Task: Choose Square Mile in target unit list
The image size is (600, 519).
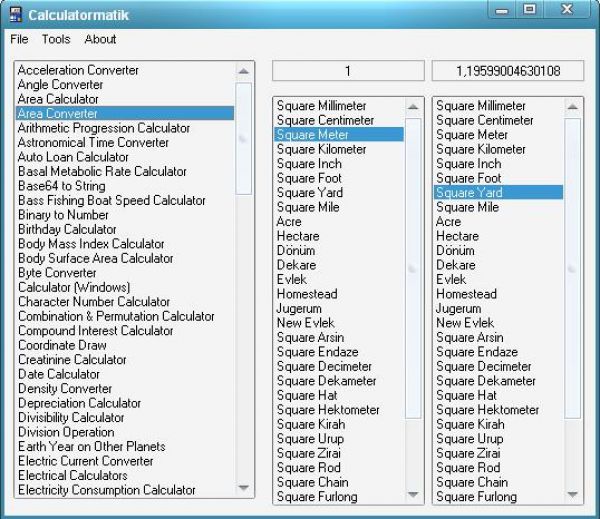Action: click(x=499, y=207)
